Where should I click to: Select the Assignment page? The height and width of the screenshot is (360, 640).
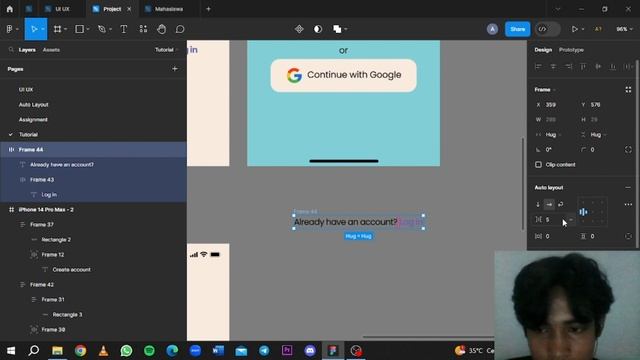coord(33,120)
